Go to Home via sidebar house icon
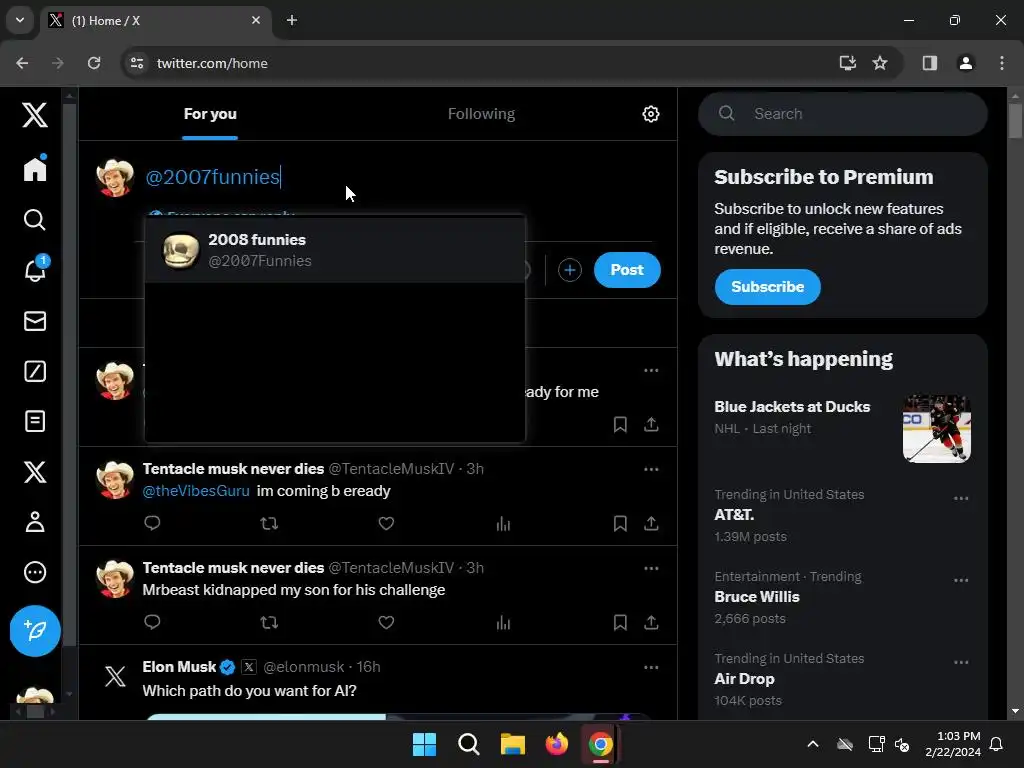The height and width of the screenshot is (768, 1024). point(35,169)
